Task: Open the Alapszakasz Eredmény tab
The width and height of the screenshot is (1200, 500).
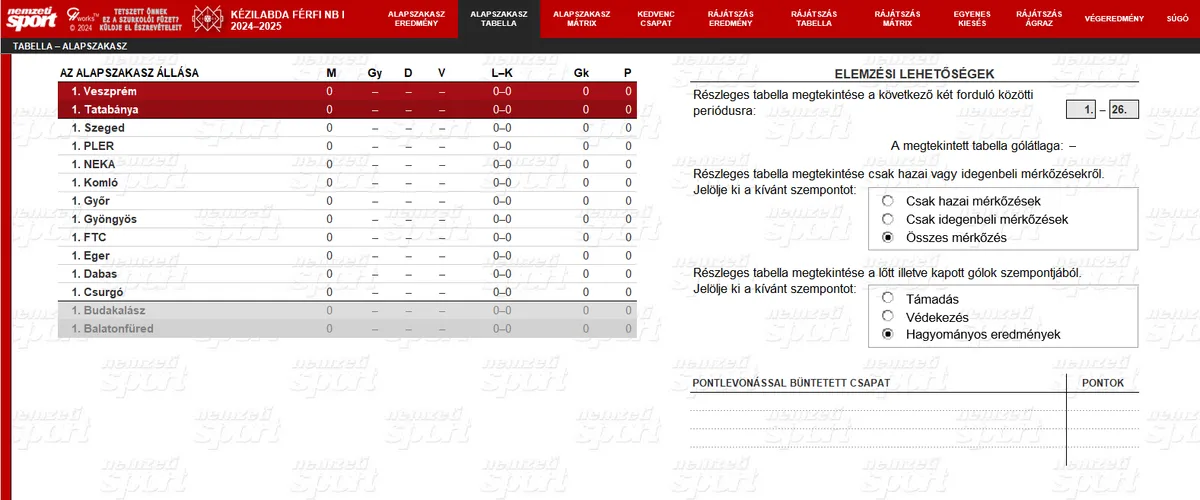Action: point(416,19)
